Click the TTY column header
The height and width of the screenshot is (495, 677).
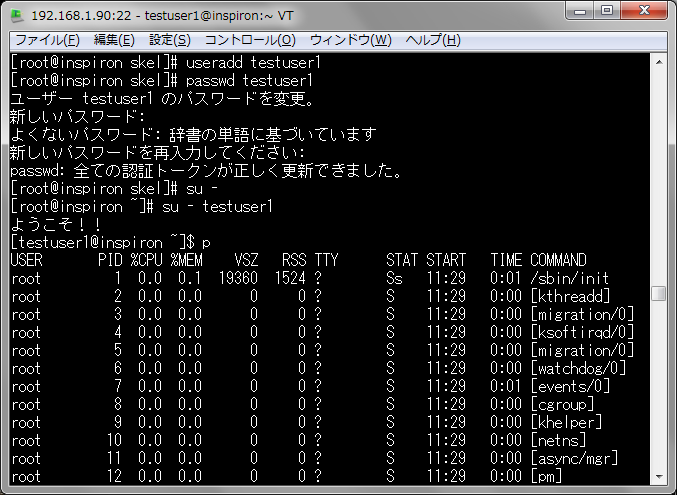[326, 260]
